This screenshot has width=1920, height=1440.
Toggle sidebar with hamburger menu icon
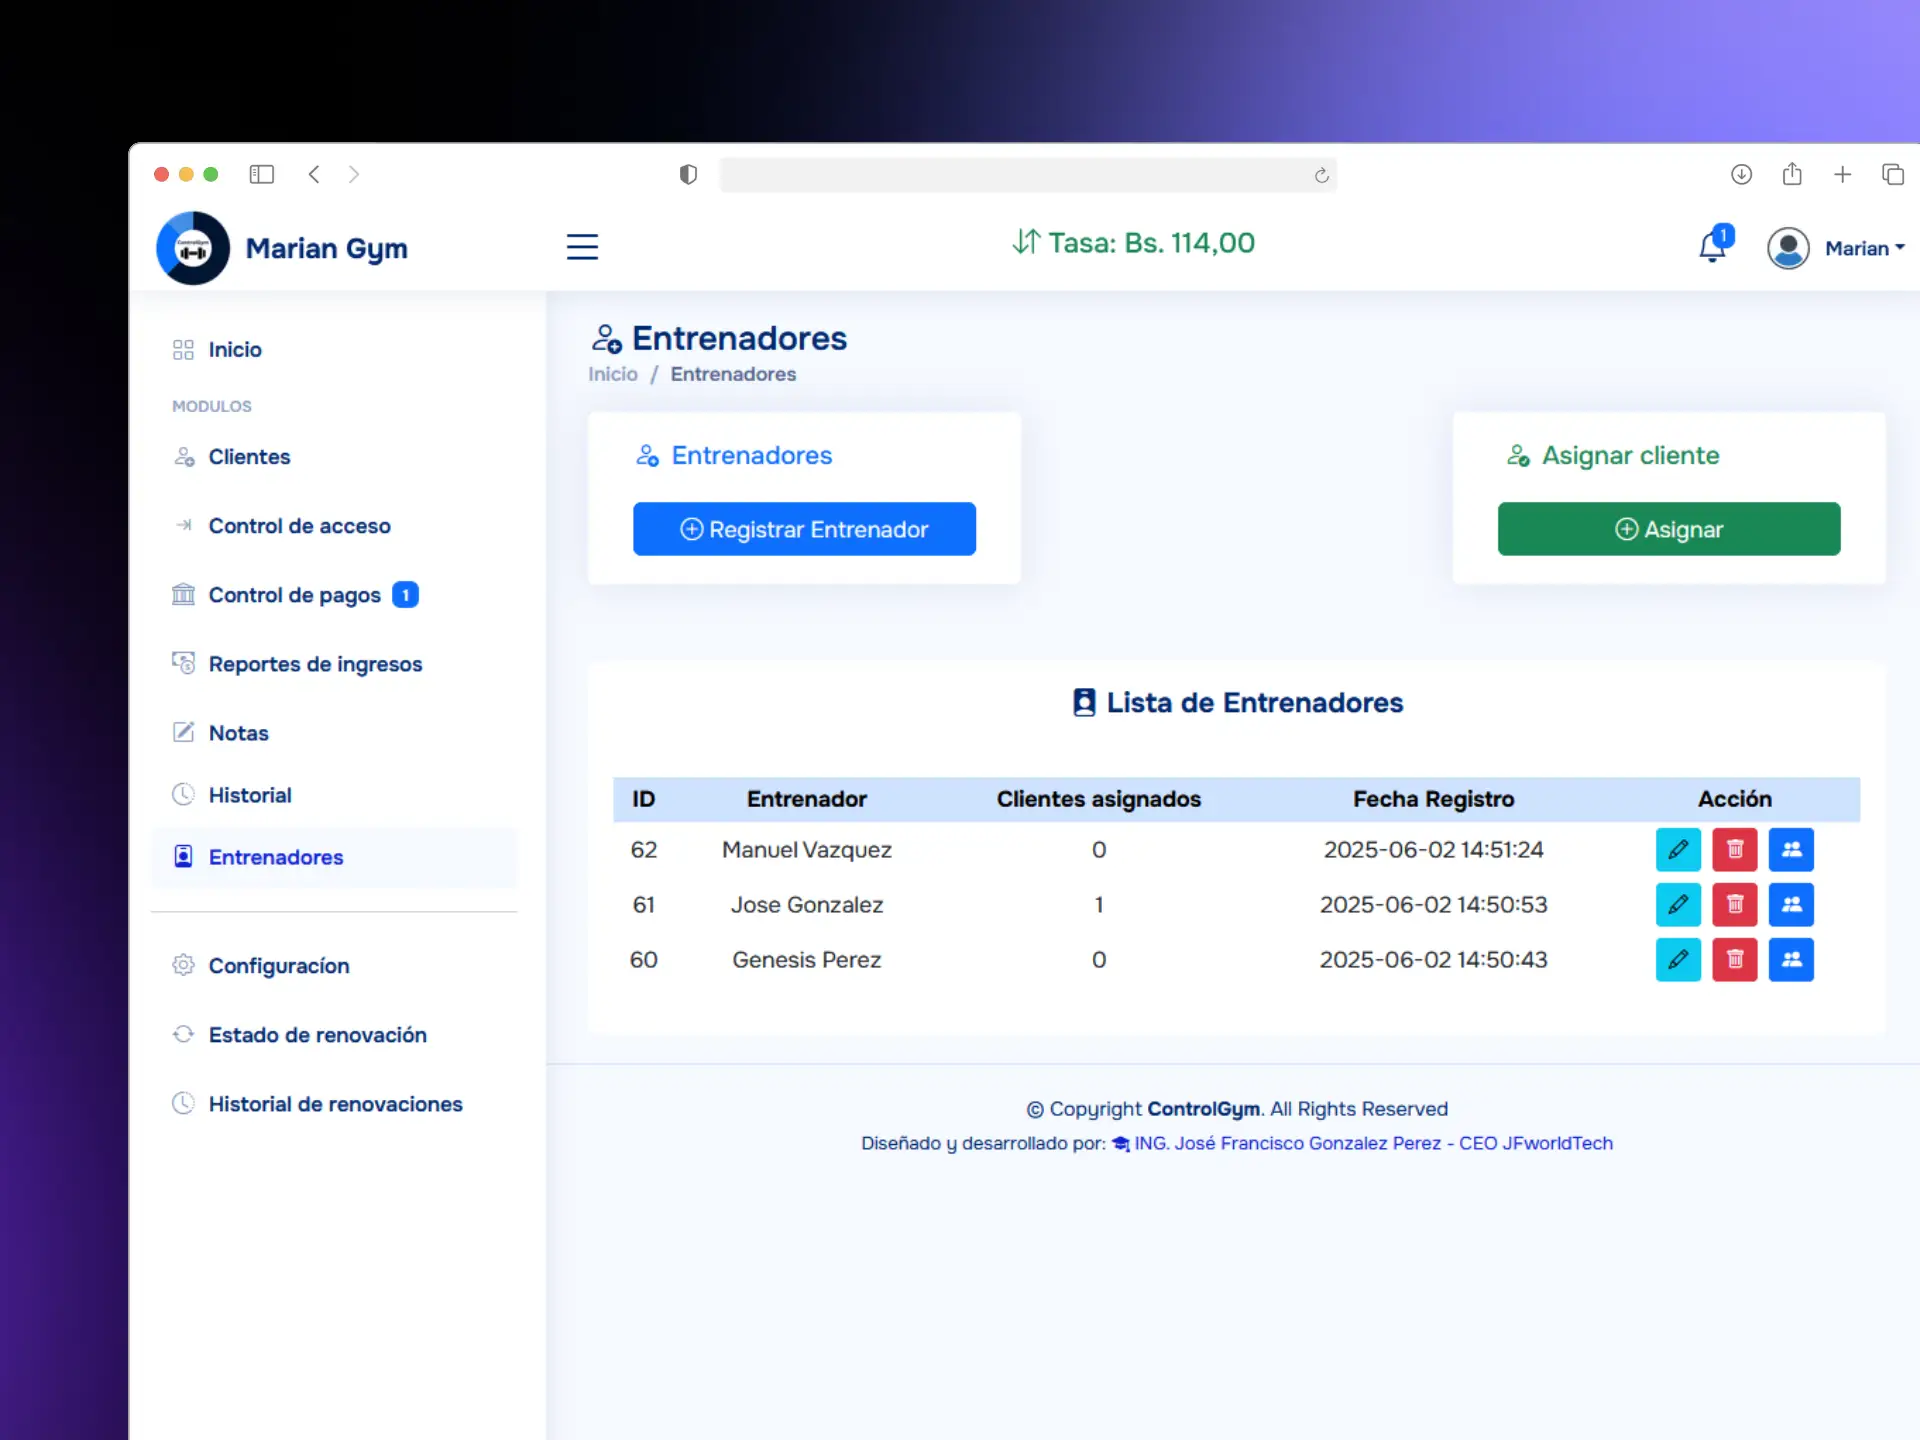click(582, 247)
